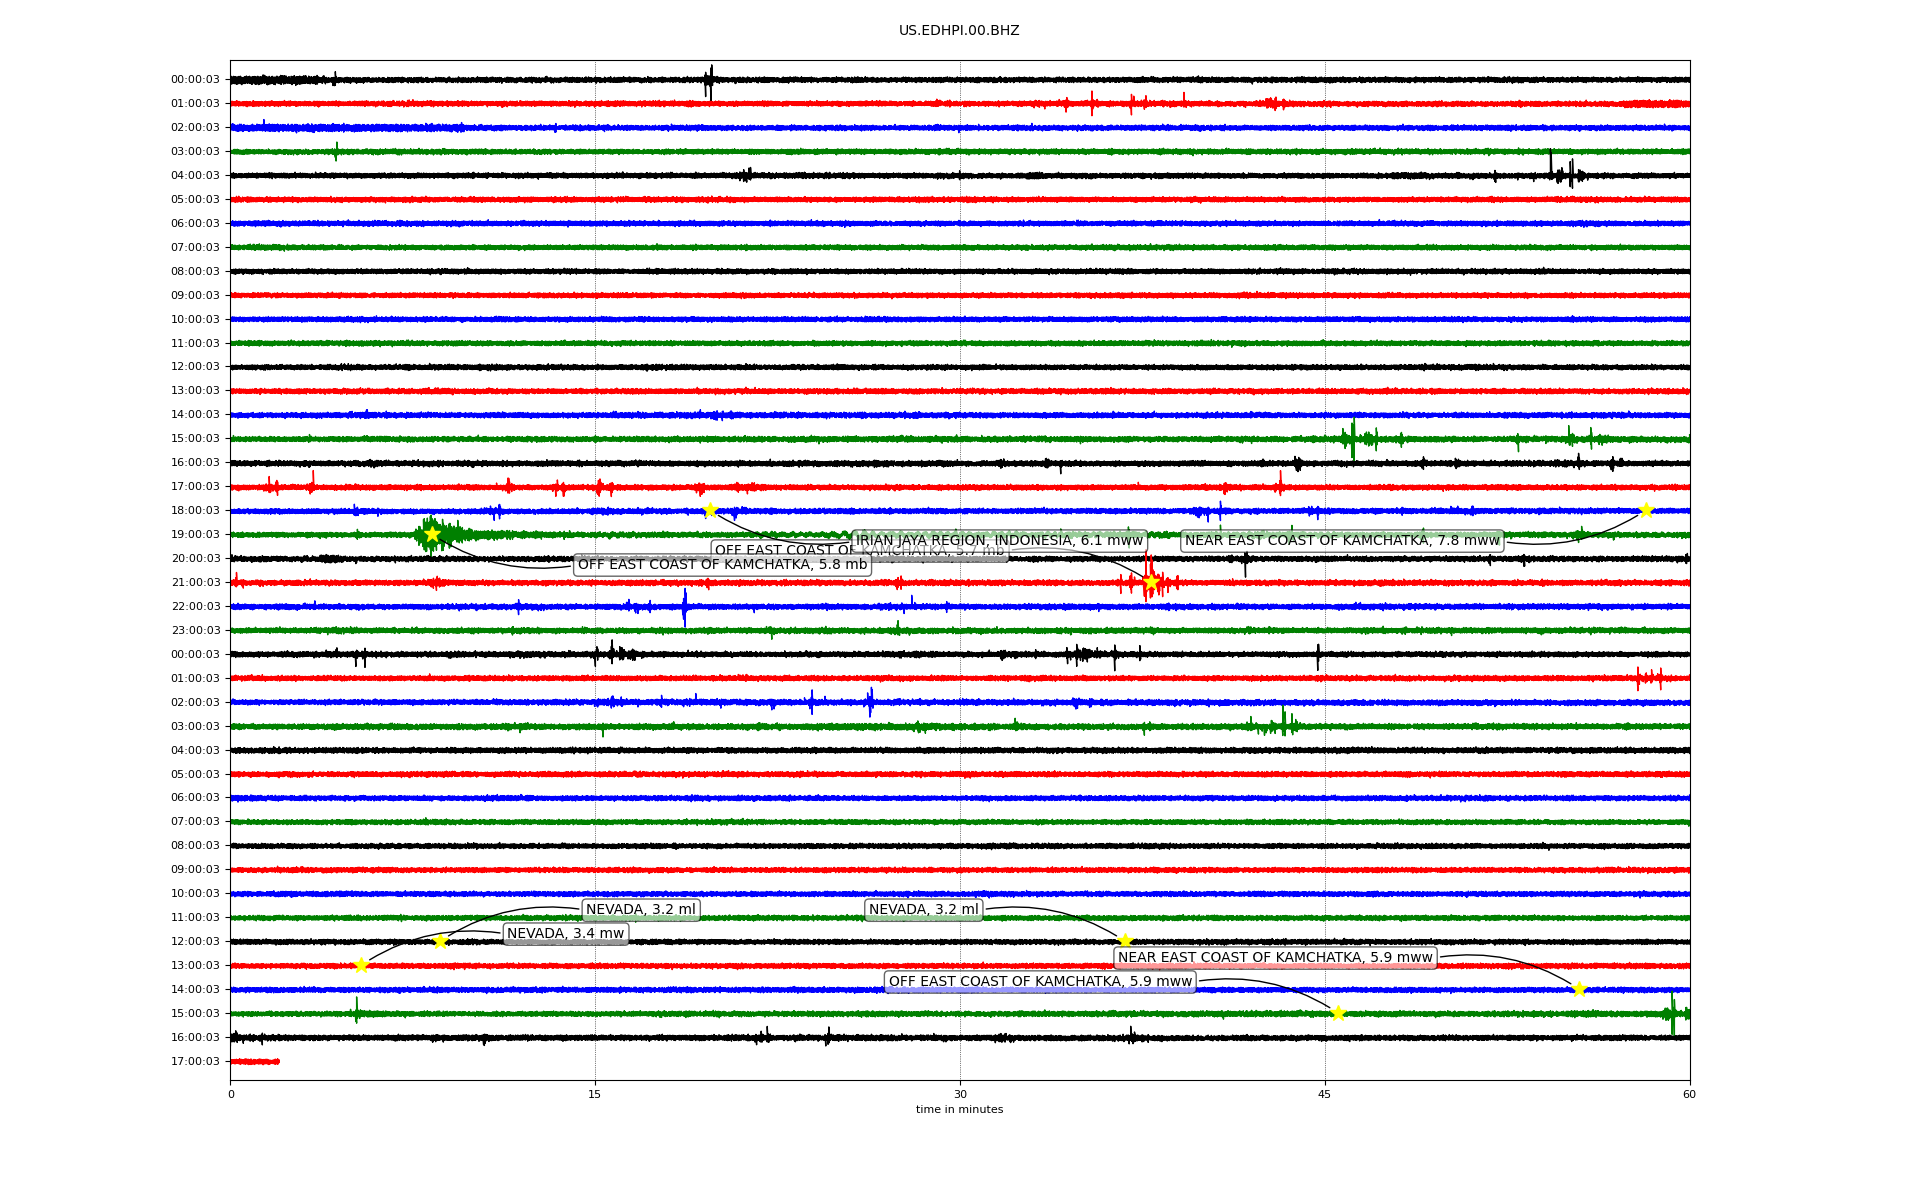The height and width of the screenshot is (1200, 1920).
Task: Click the 45 tick on the time axis
Action: [1325, 1094]
